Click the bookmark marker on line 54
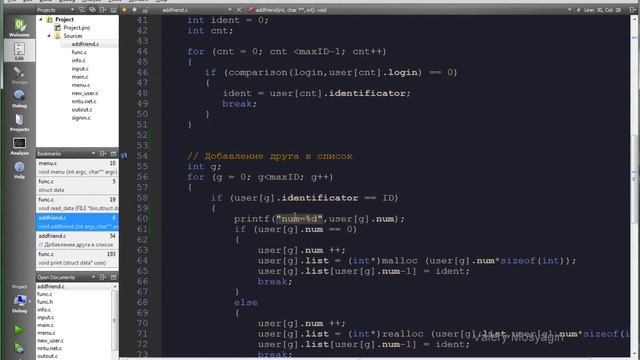The width and height of the screenshot is (640, 360). tap(124, 156)
